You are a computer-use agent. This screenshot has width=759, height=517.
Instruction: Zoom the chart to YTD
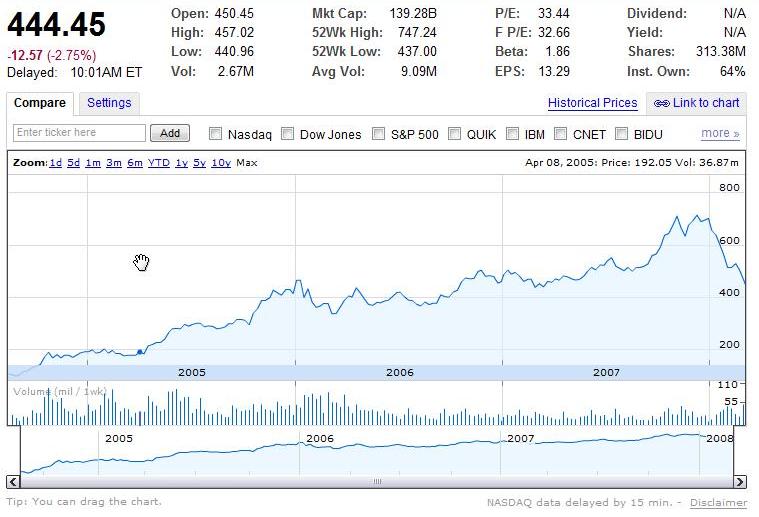coord(158,163)
